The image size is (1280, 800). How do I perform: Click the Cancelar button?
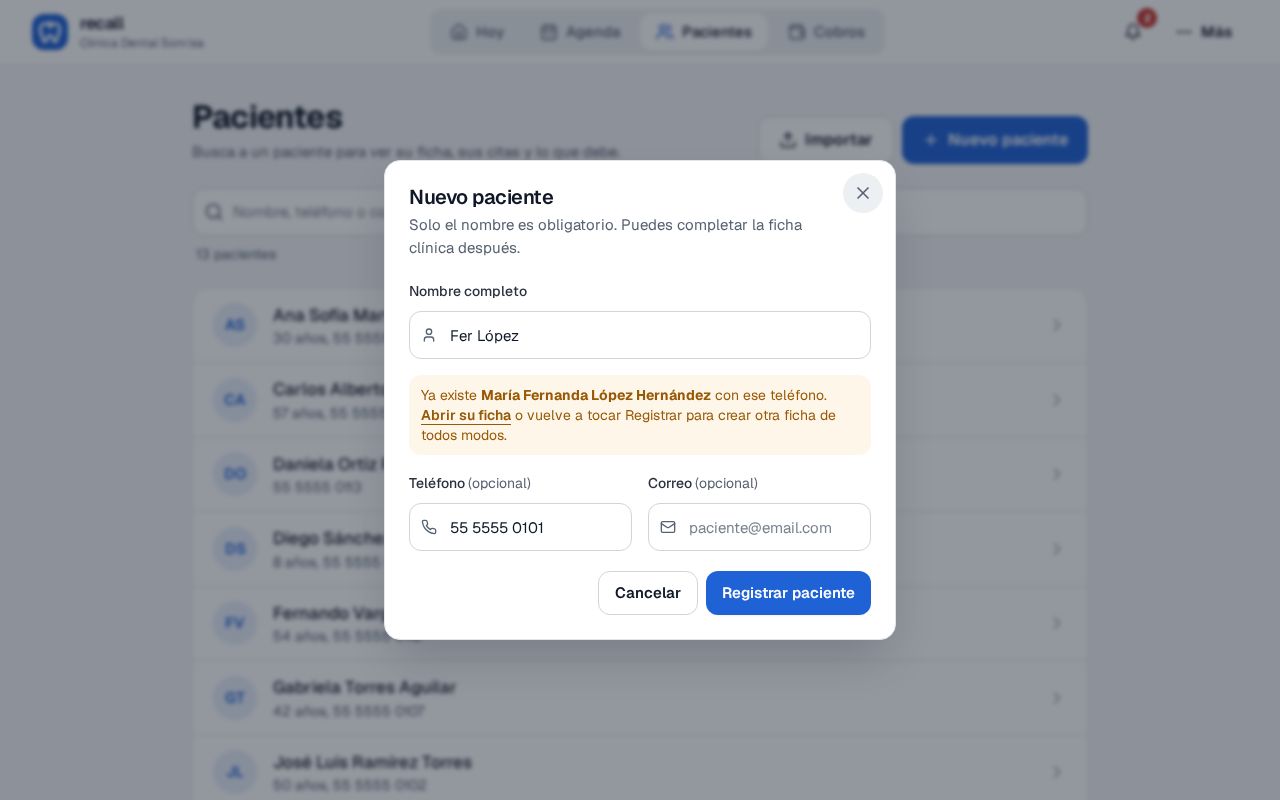648,593
